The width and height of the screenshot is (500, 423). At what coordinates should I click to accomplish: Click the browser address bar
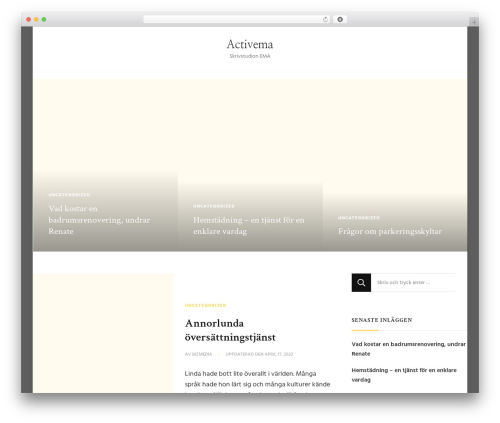click(x=237, y=19)
